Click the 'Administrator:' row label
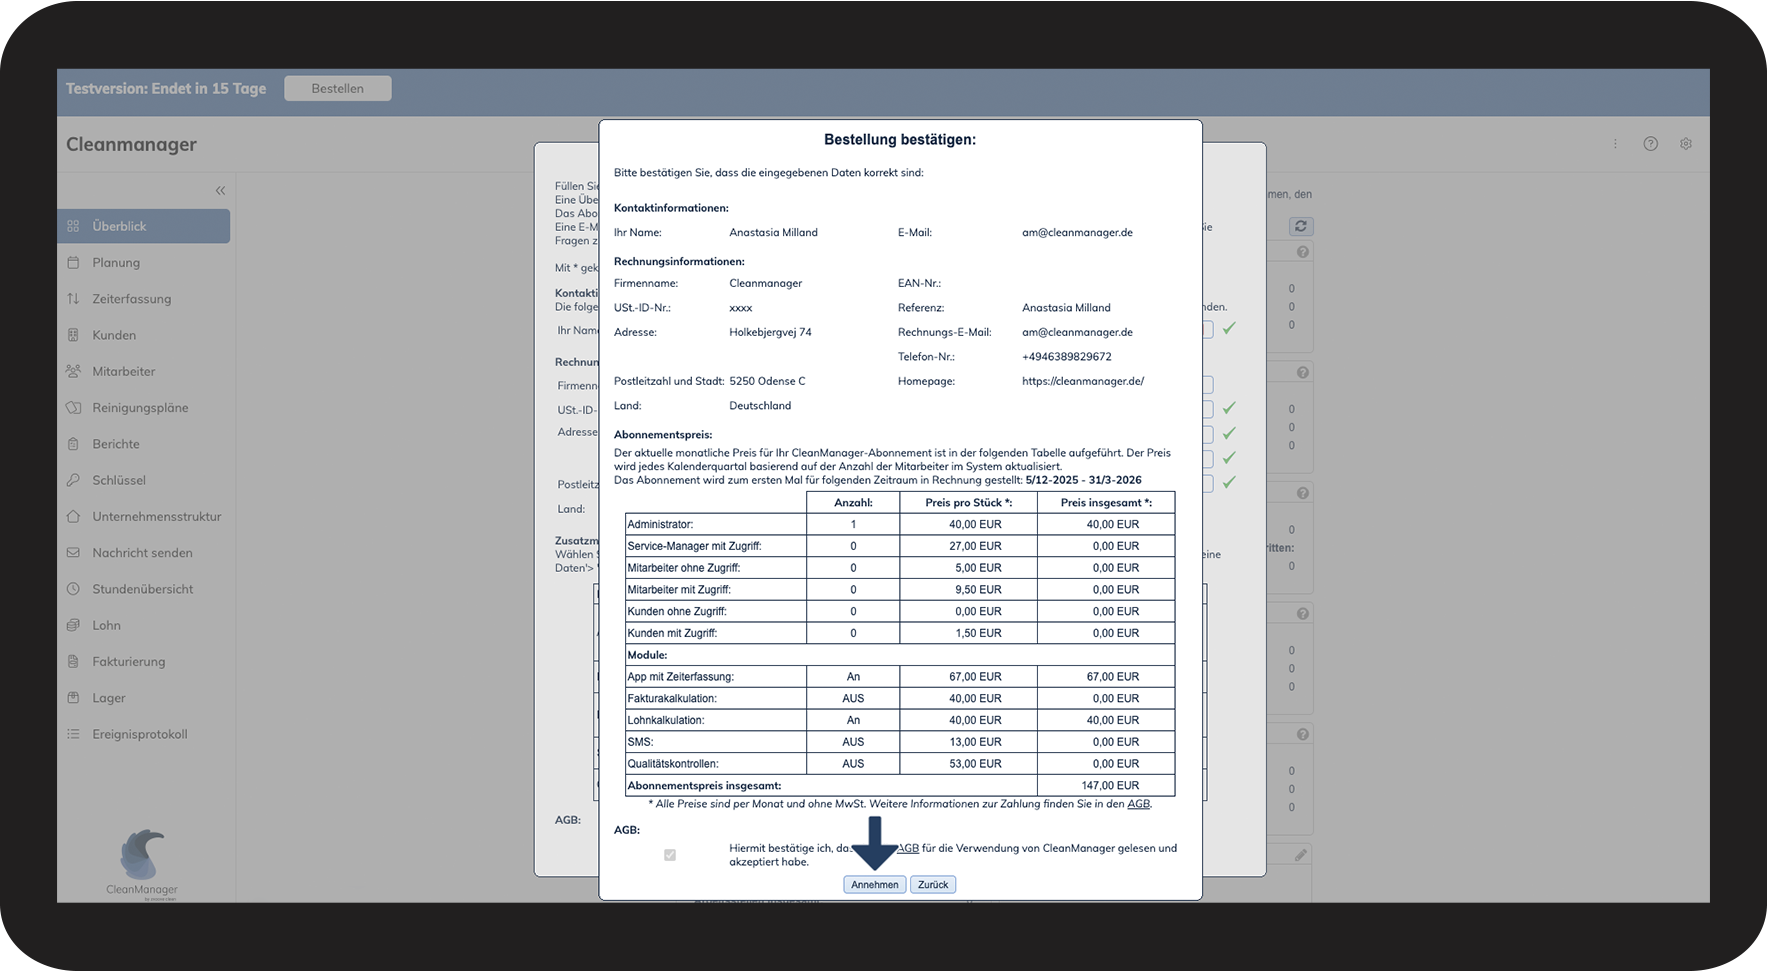 pyautogui.click(x=660, y=524)
